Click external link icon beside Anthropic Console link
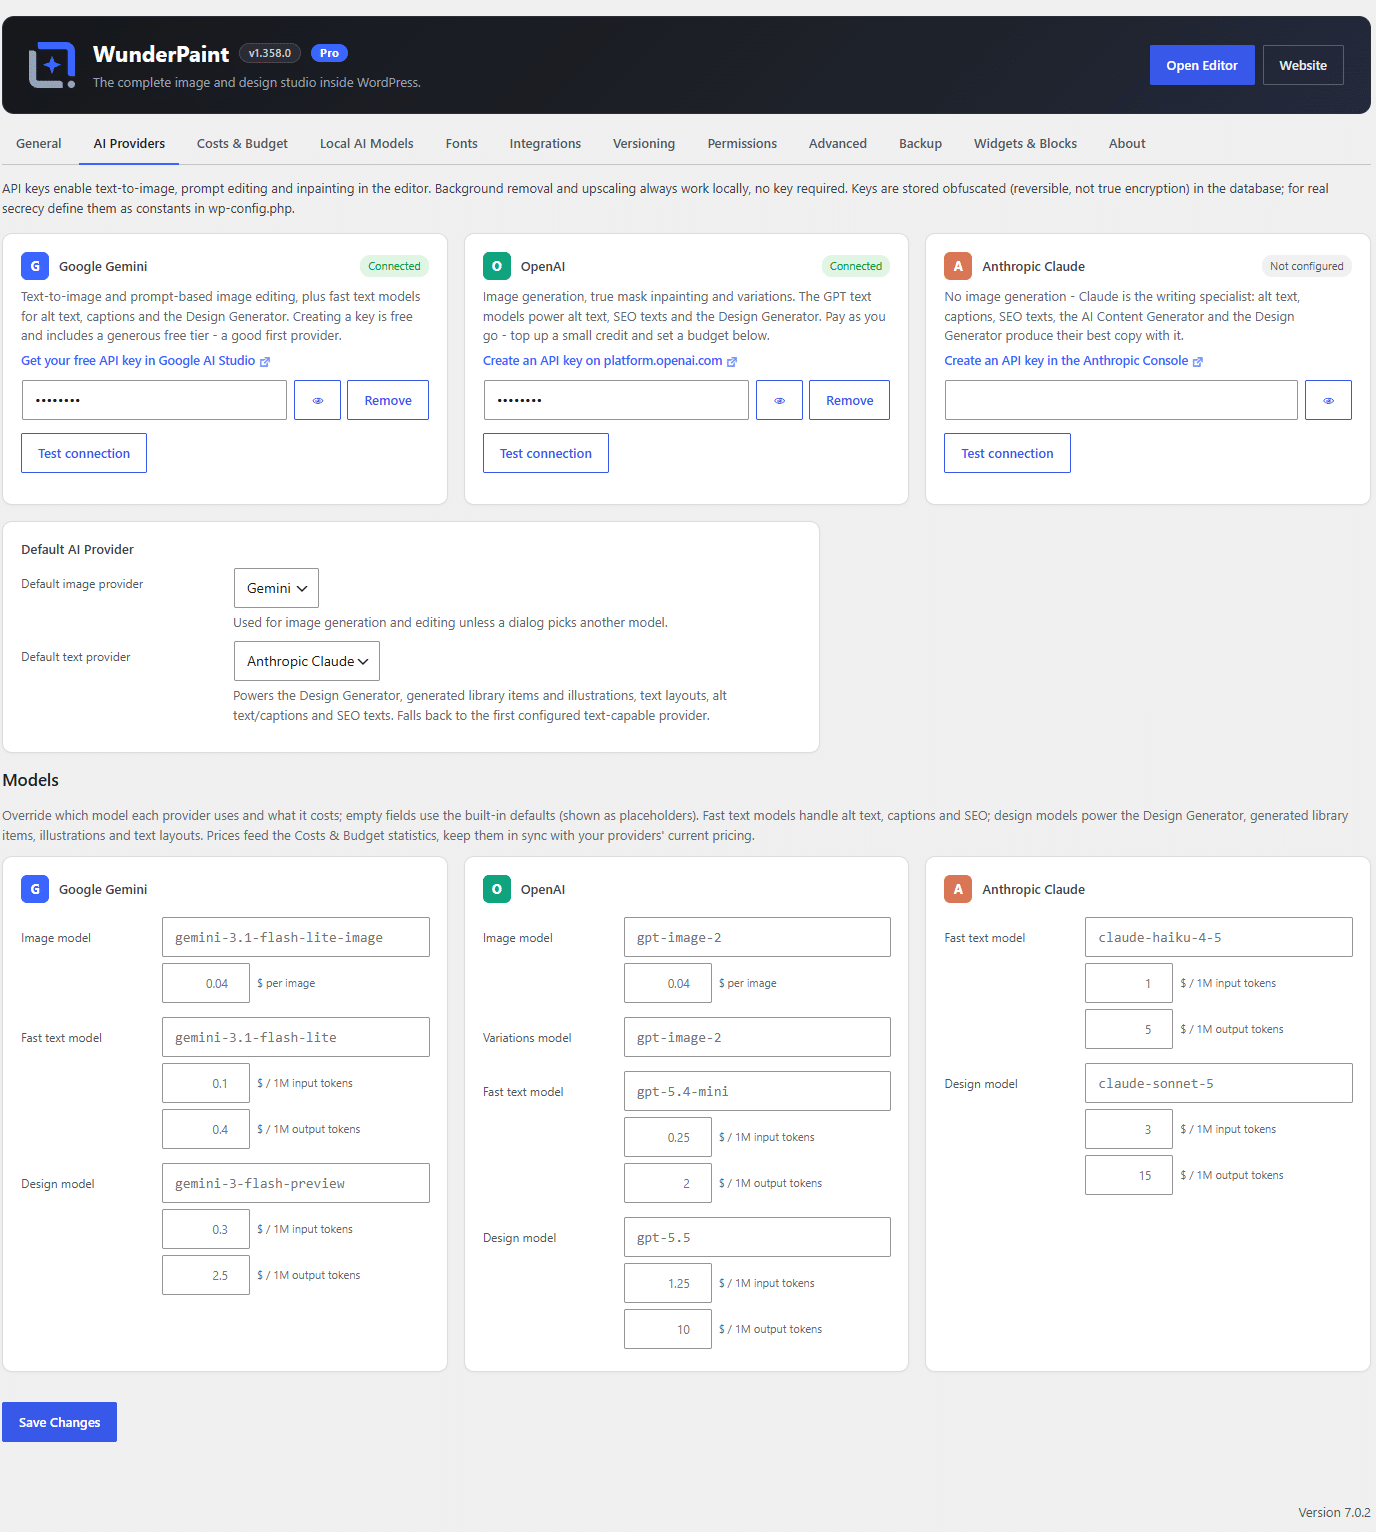 point(1198,362)
